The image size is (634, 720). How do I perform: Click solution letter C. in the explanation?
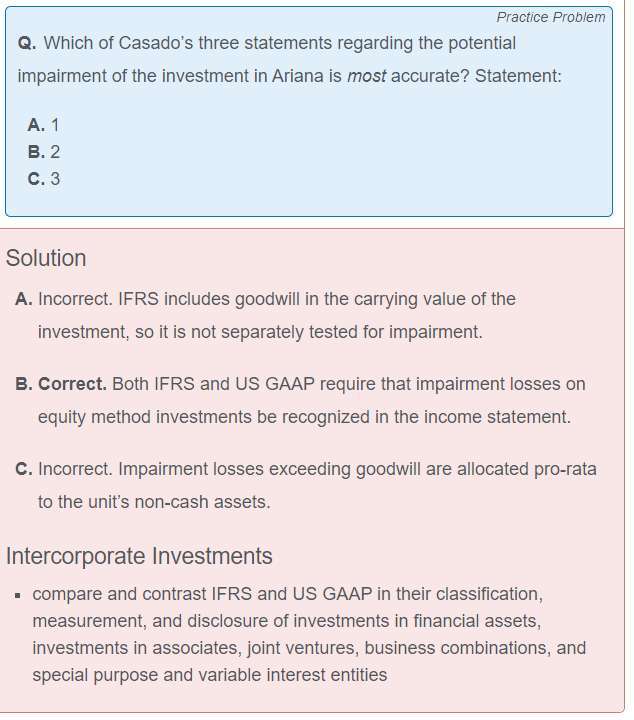point(24,469)
